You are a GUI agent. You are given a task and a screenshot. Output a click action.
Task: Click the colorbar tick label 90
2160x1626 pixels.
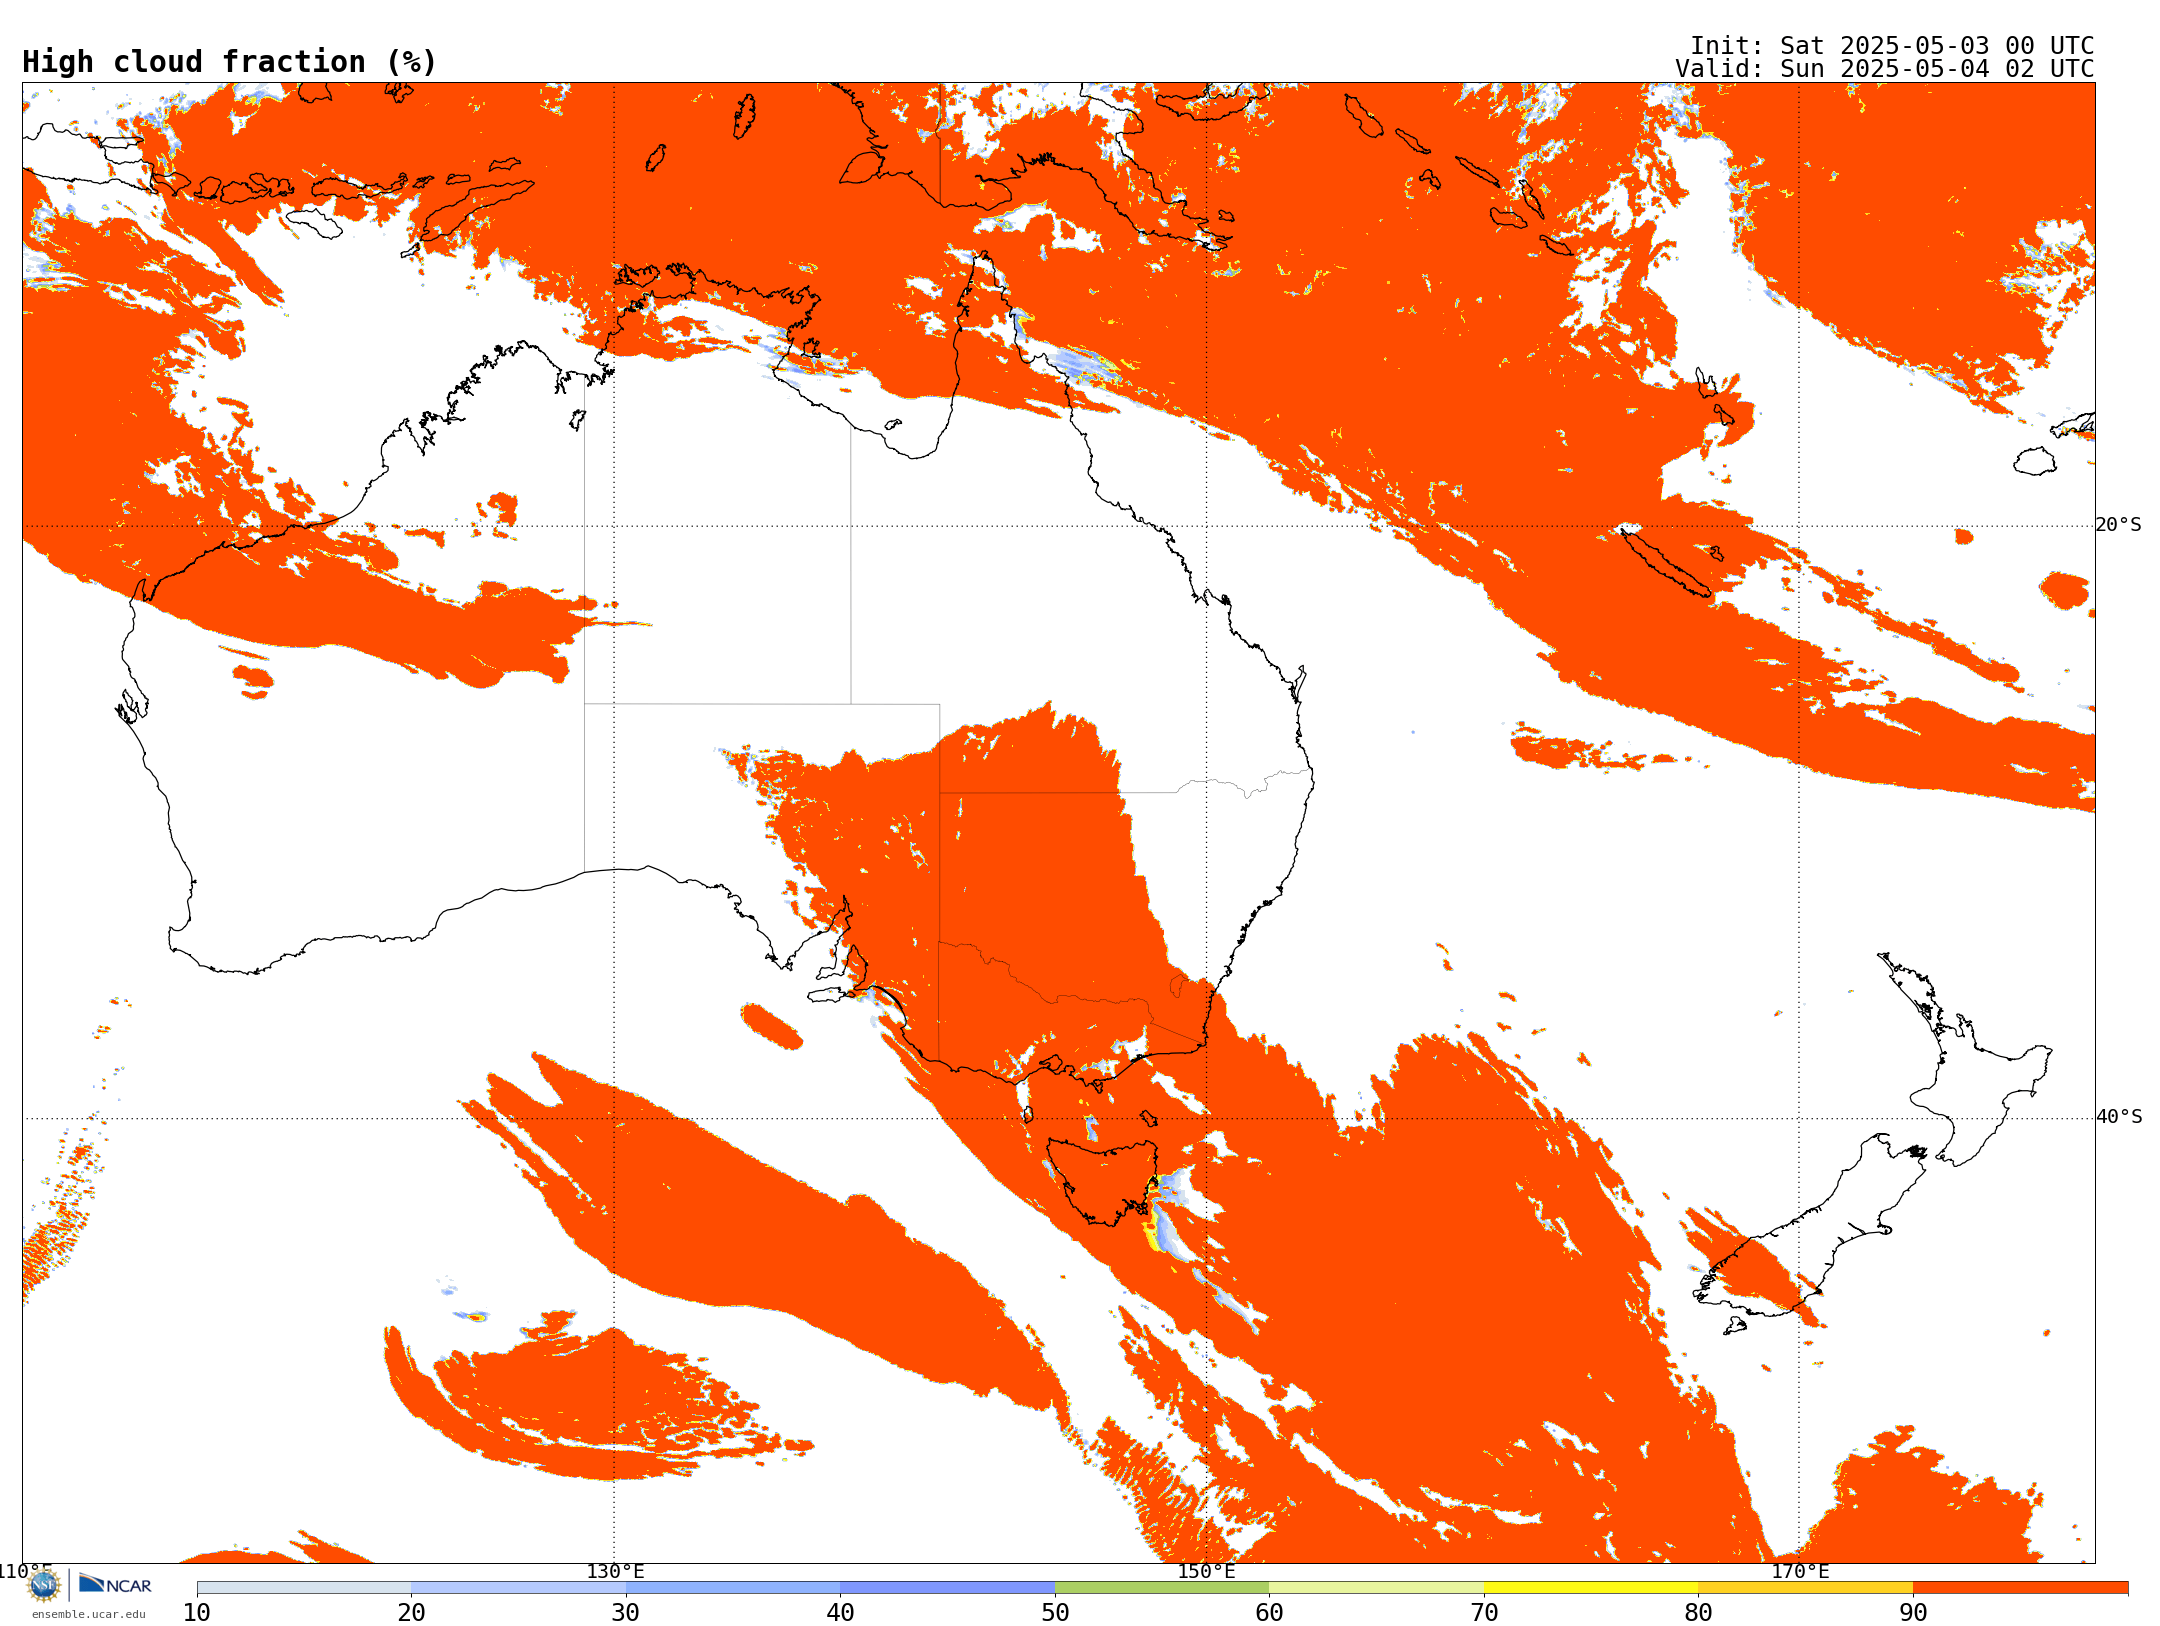pos(1913,1613)
